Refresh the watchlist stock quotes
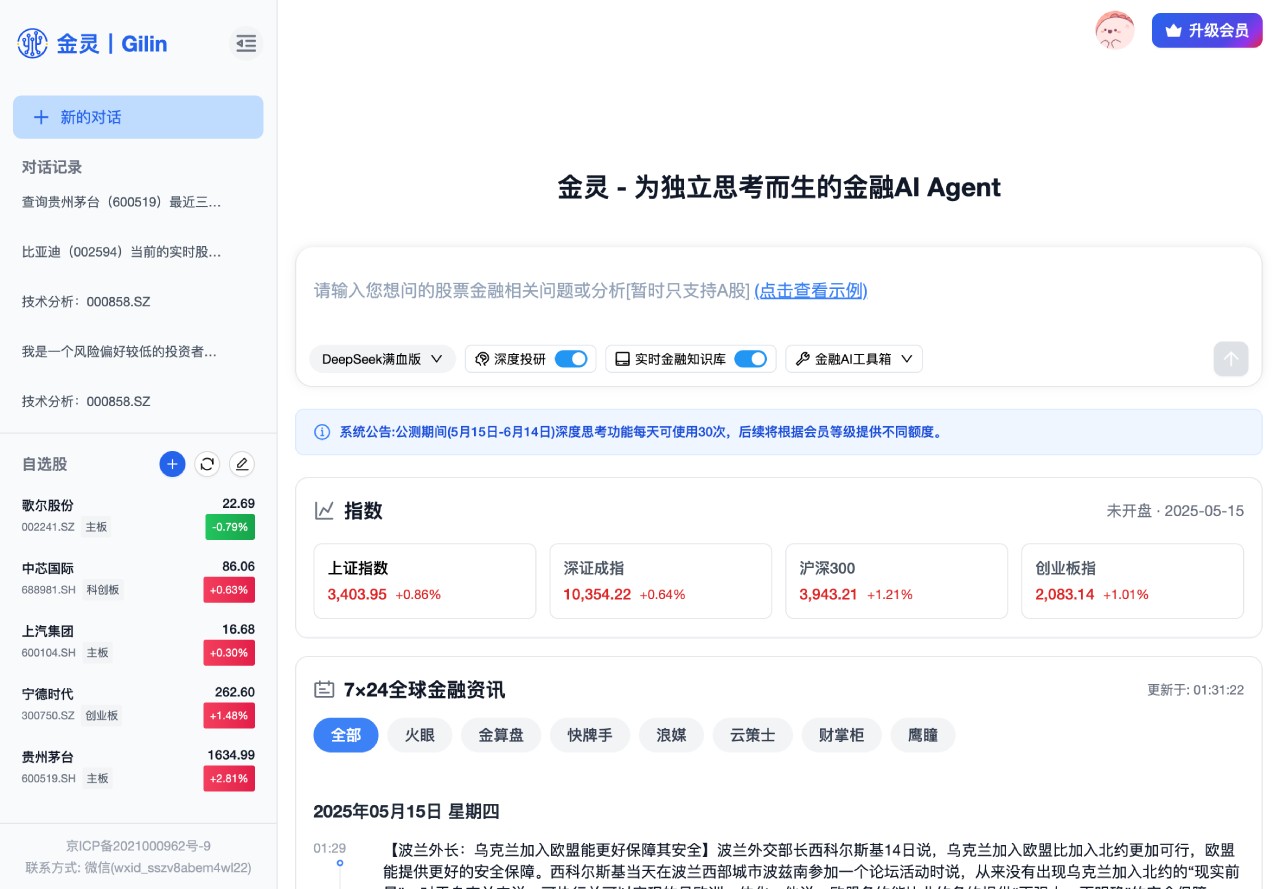This screenshot has height=889, width=1280. (x=207, y=464)
